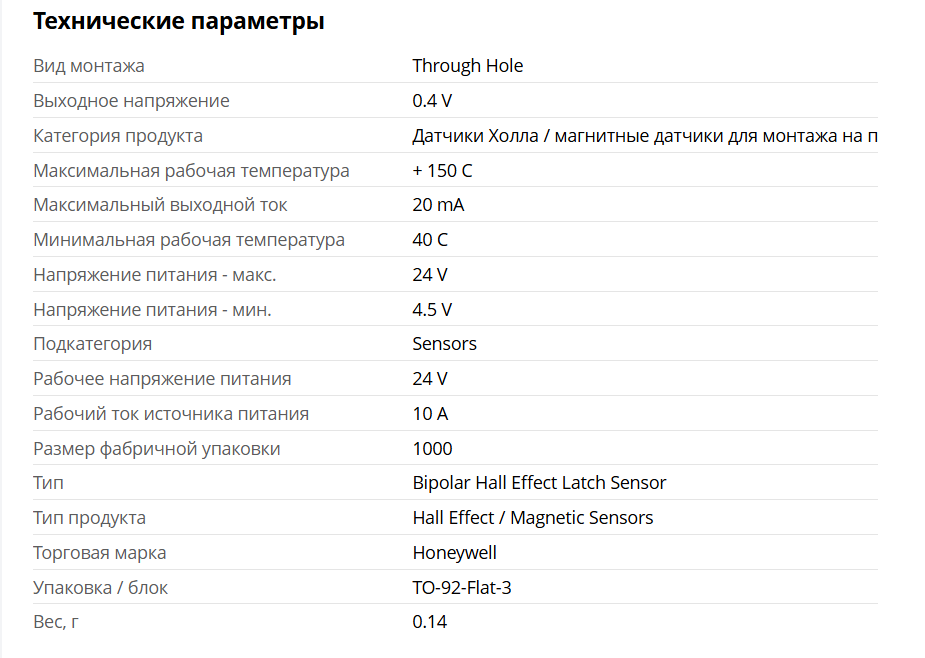
Task: Select the factory pack size "1000"
Action: [x=432, y=449]
